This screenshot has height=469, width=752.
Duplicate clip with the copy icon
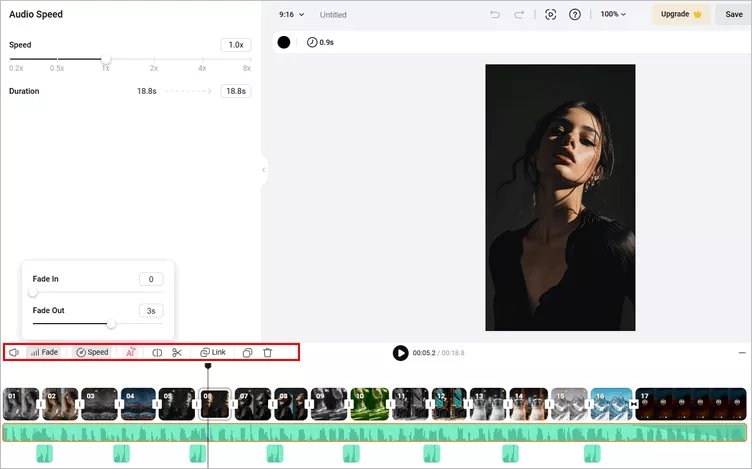(247, 352)
